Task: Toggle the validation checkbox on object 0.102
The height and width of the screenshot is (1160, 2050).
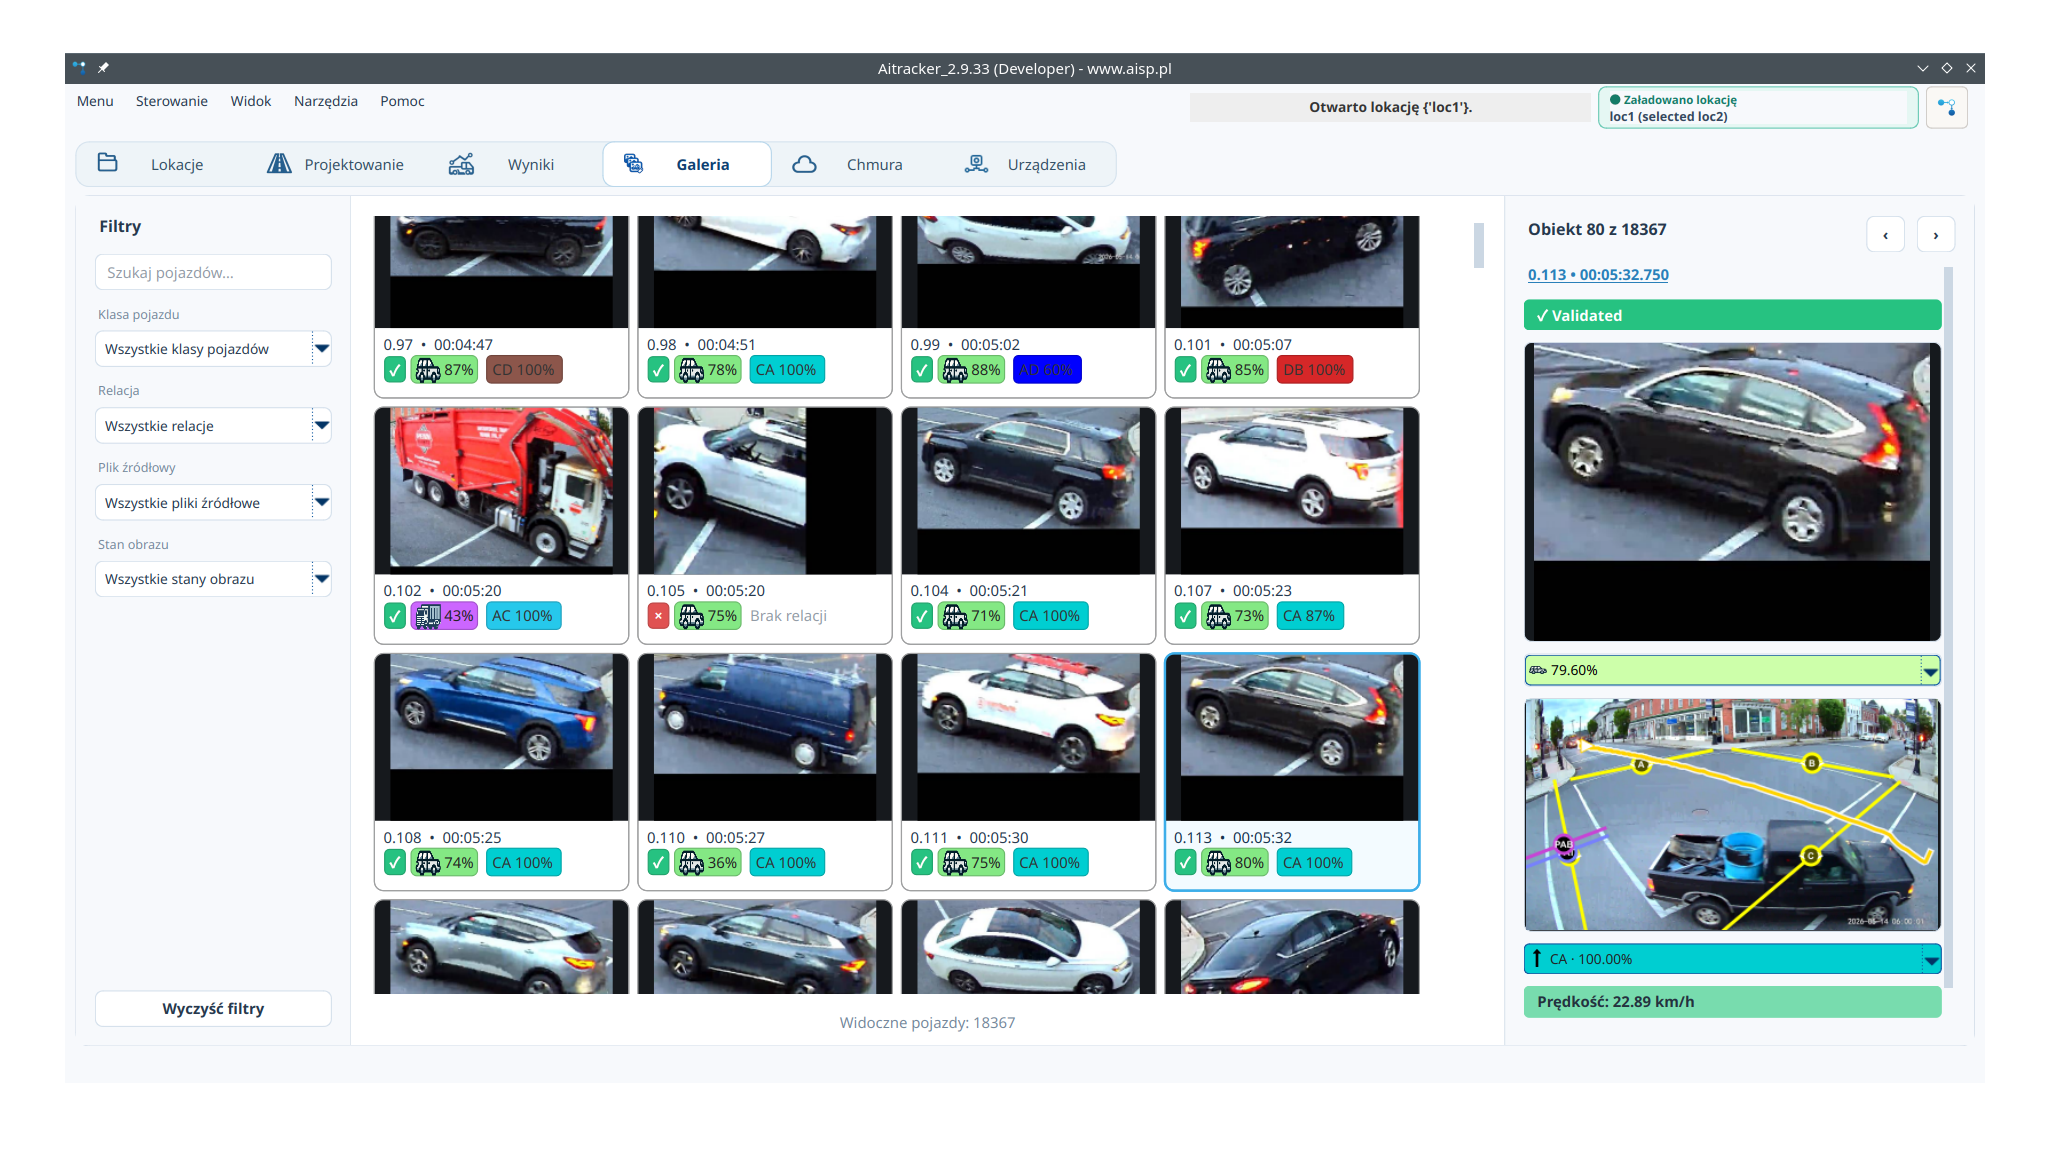Action: pos(395,616)
